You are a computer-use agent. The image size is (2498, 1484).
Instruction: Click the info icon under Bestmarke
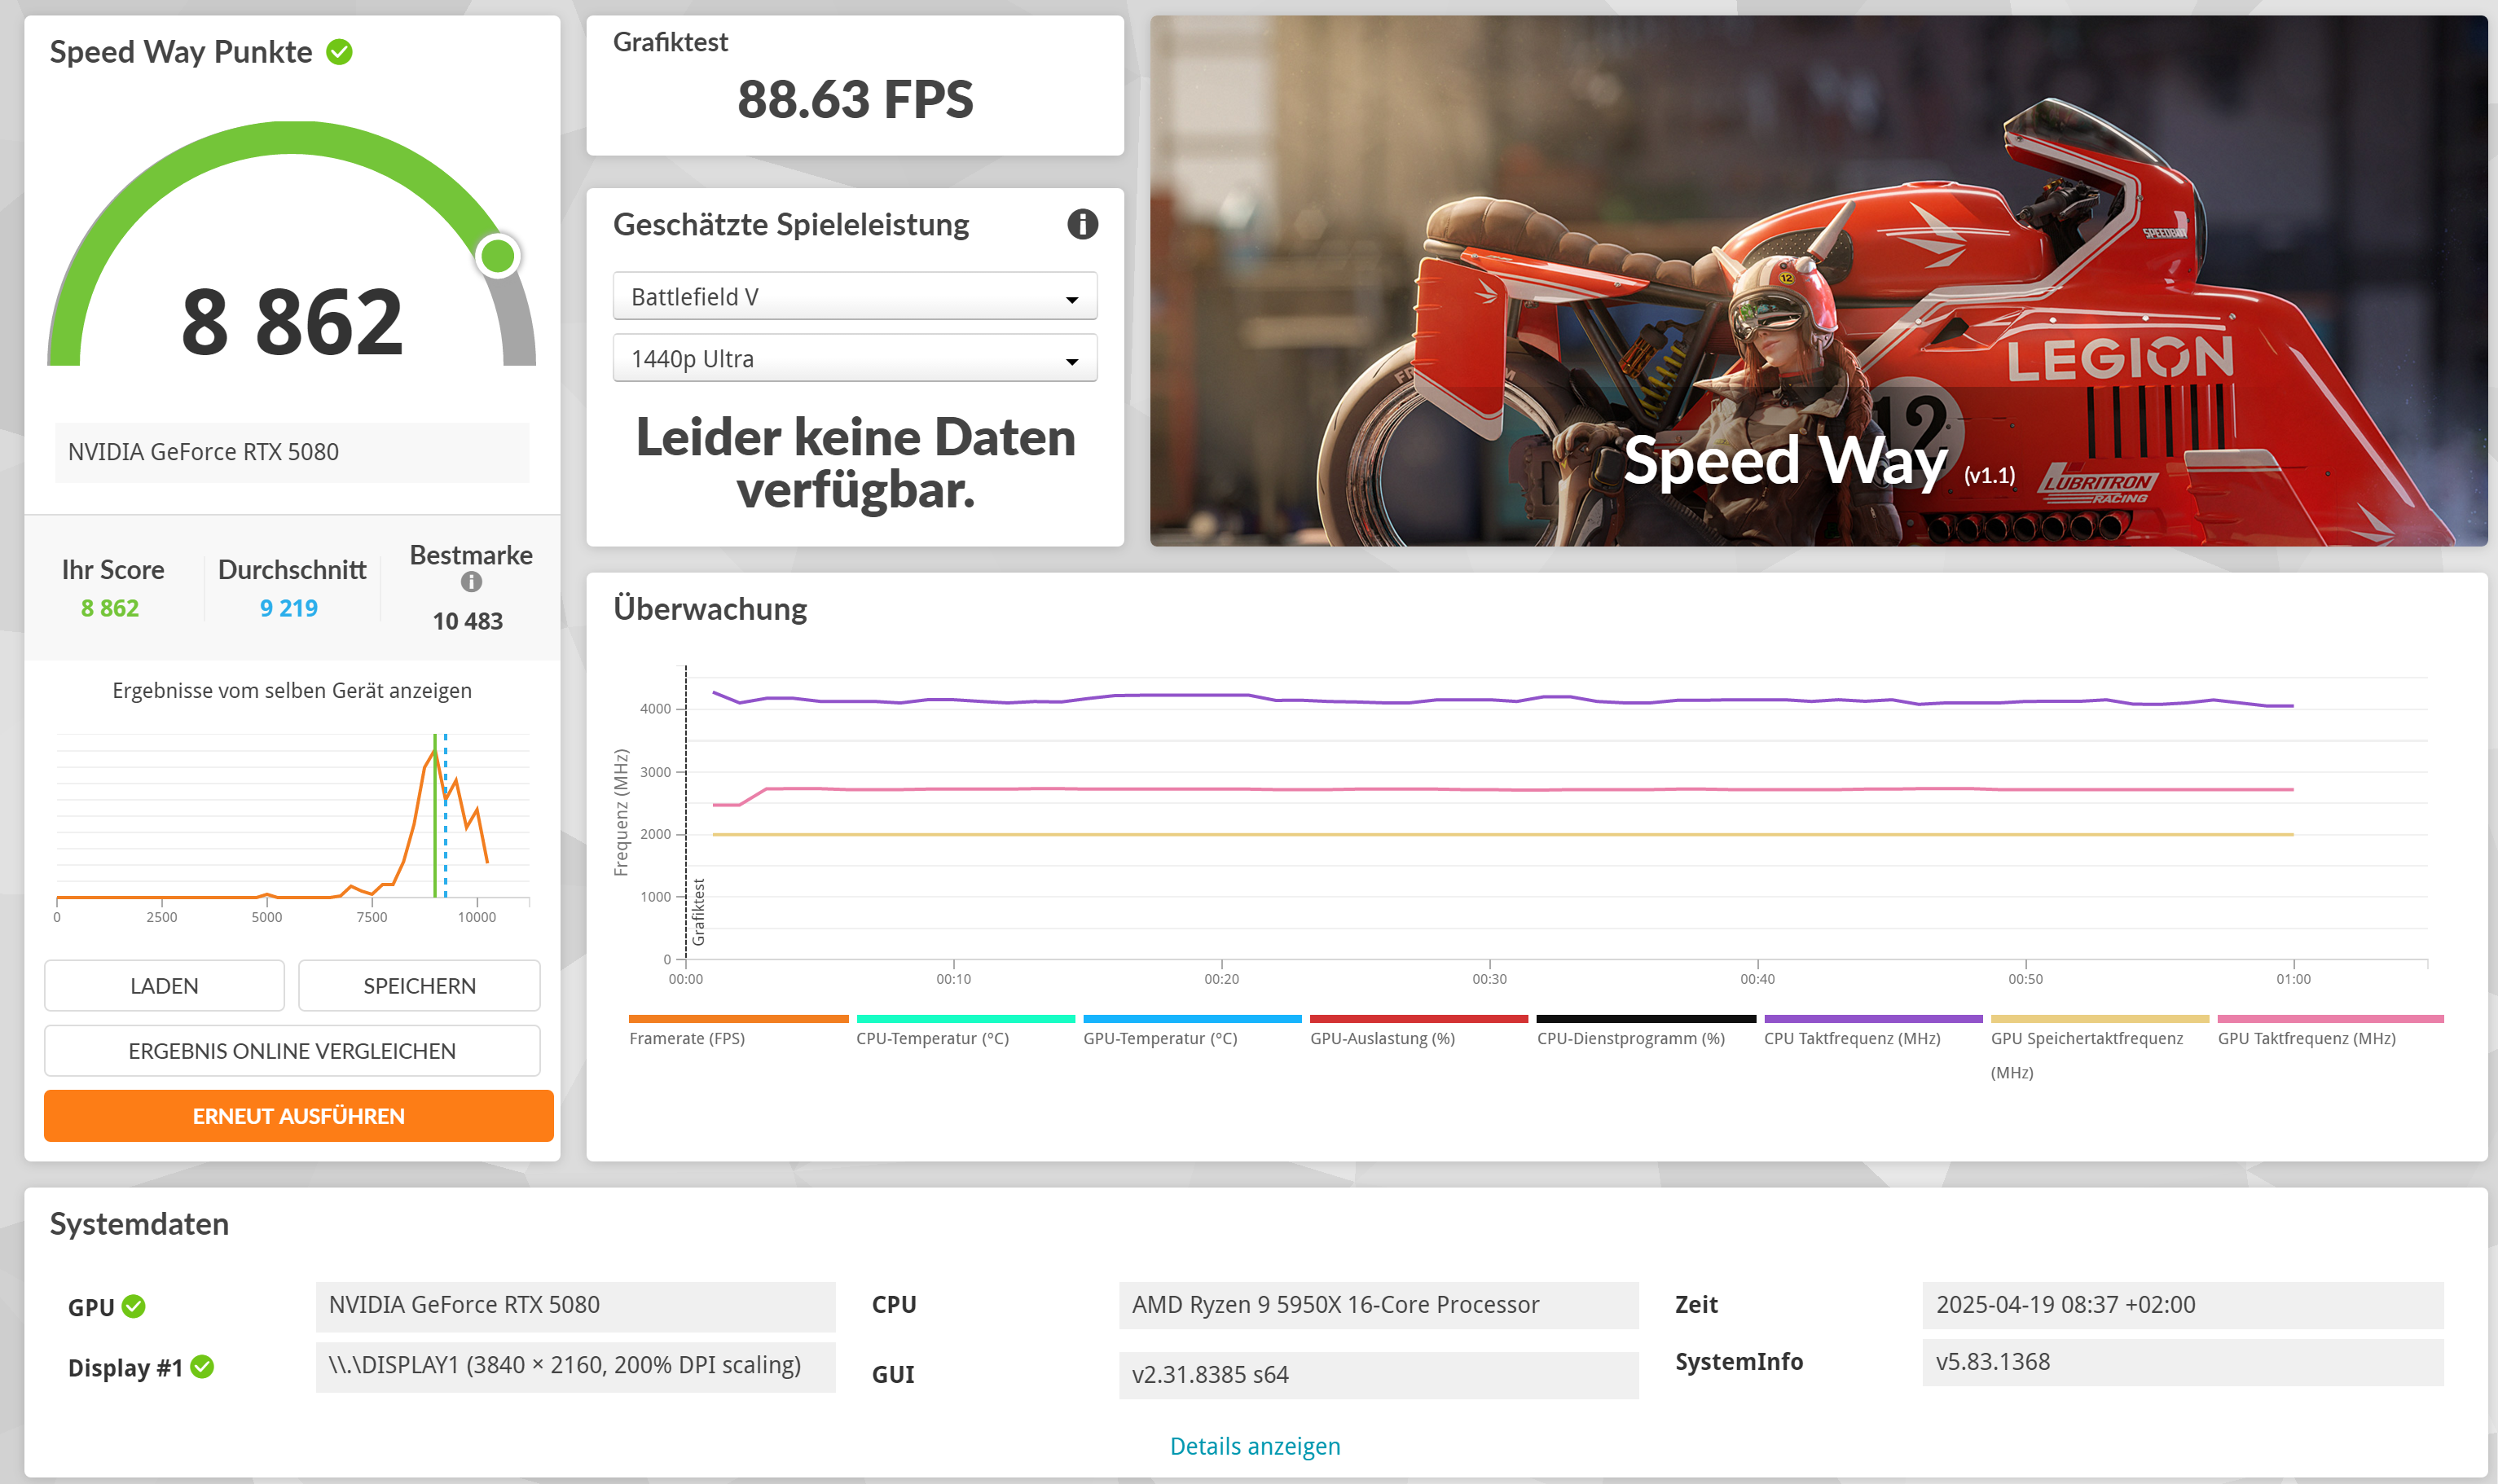471,582
